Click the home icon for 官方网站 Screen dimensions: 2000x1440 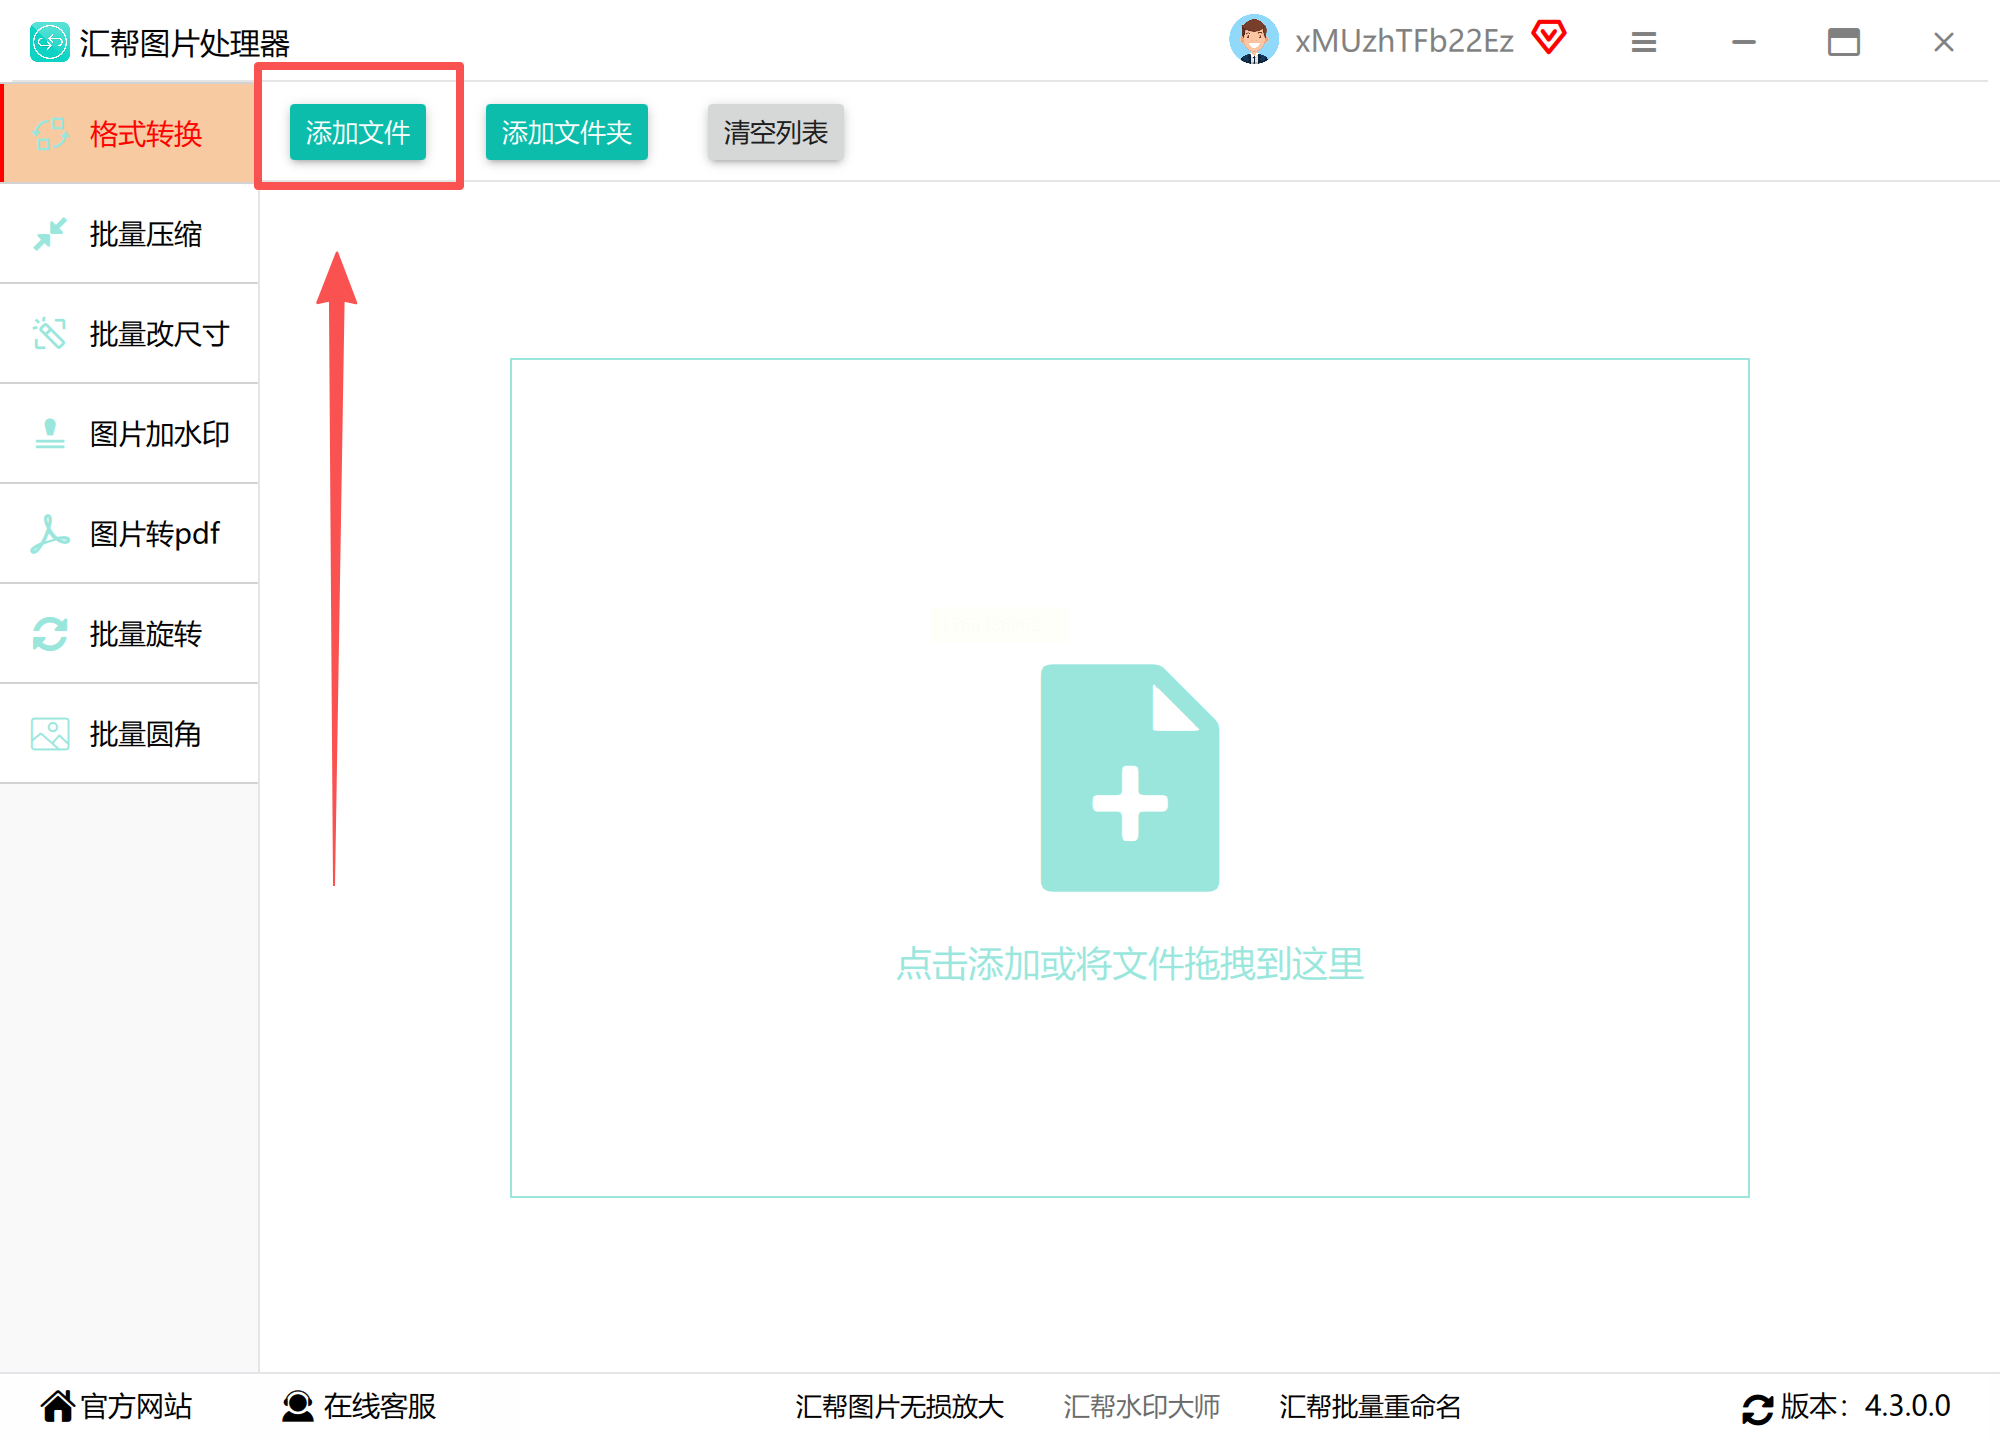pos(57,1406)
